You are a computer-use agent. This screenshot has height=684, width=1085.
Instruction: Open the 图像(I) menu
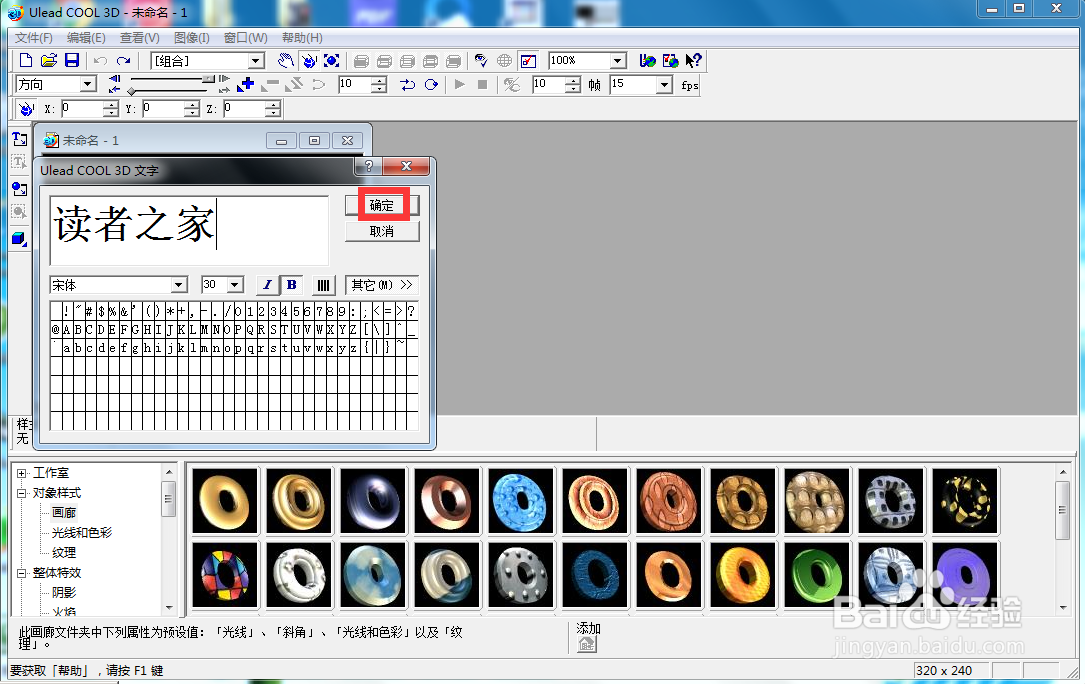[x=192, y=38]
